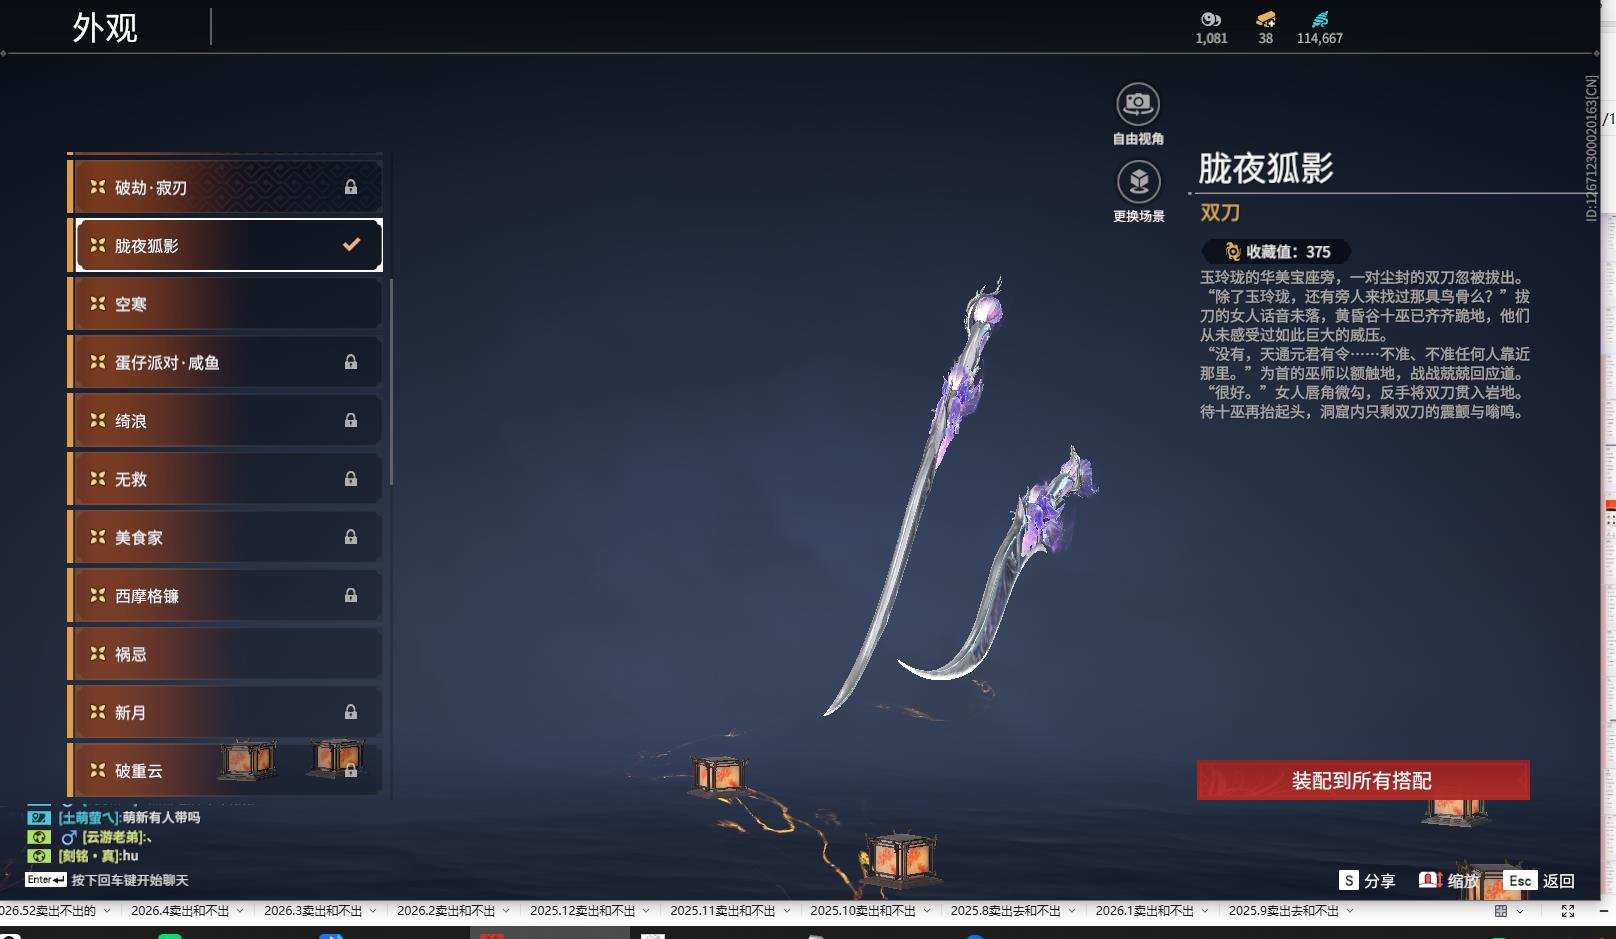Switch to the 2026.1卖出和不出 sheet tab
Image resolution: width=1616 pixels, height=939 pixels.
click(1145, 911)
